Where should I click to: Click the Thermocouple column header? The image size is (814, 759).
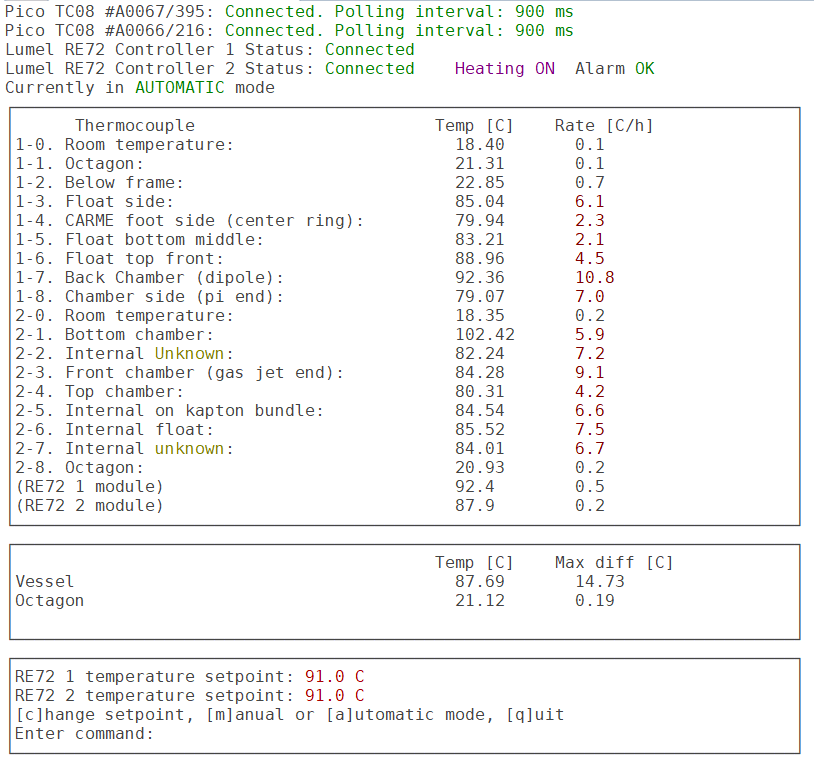pyautogui.click(x=135, y=126)
